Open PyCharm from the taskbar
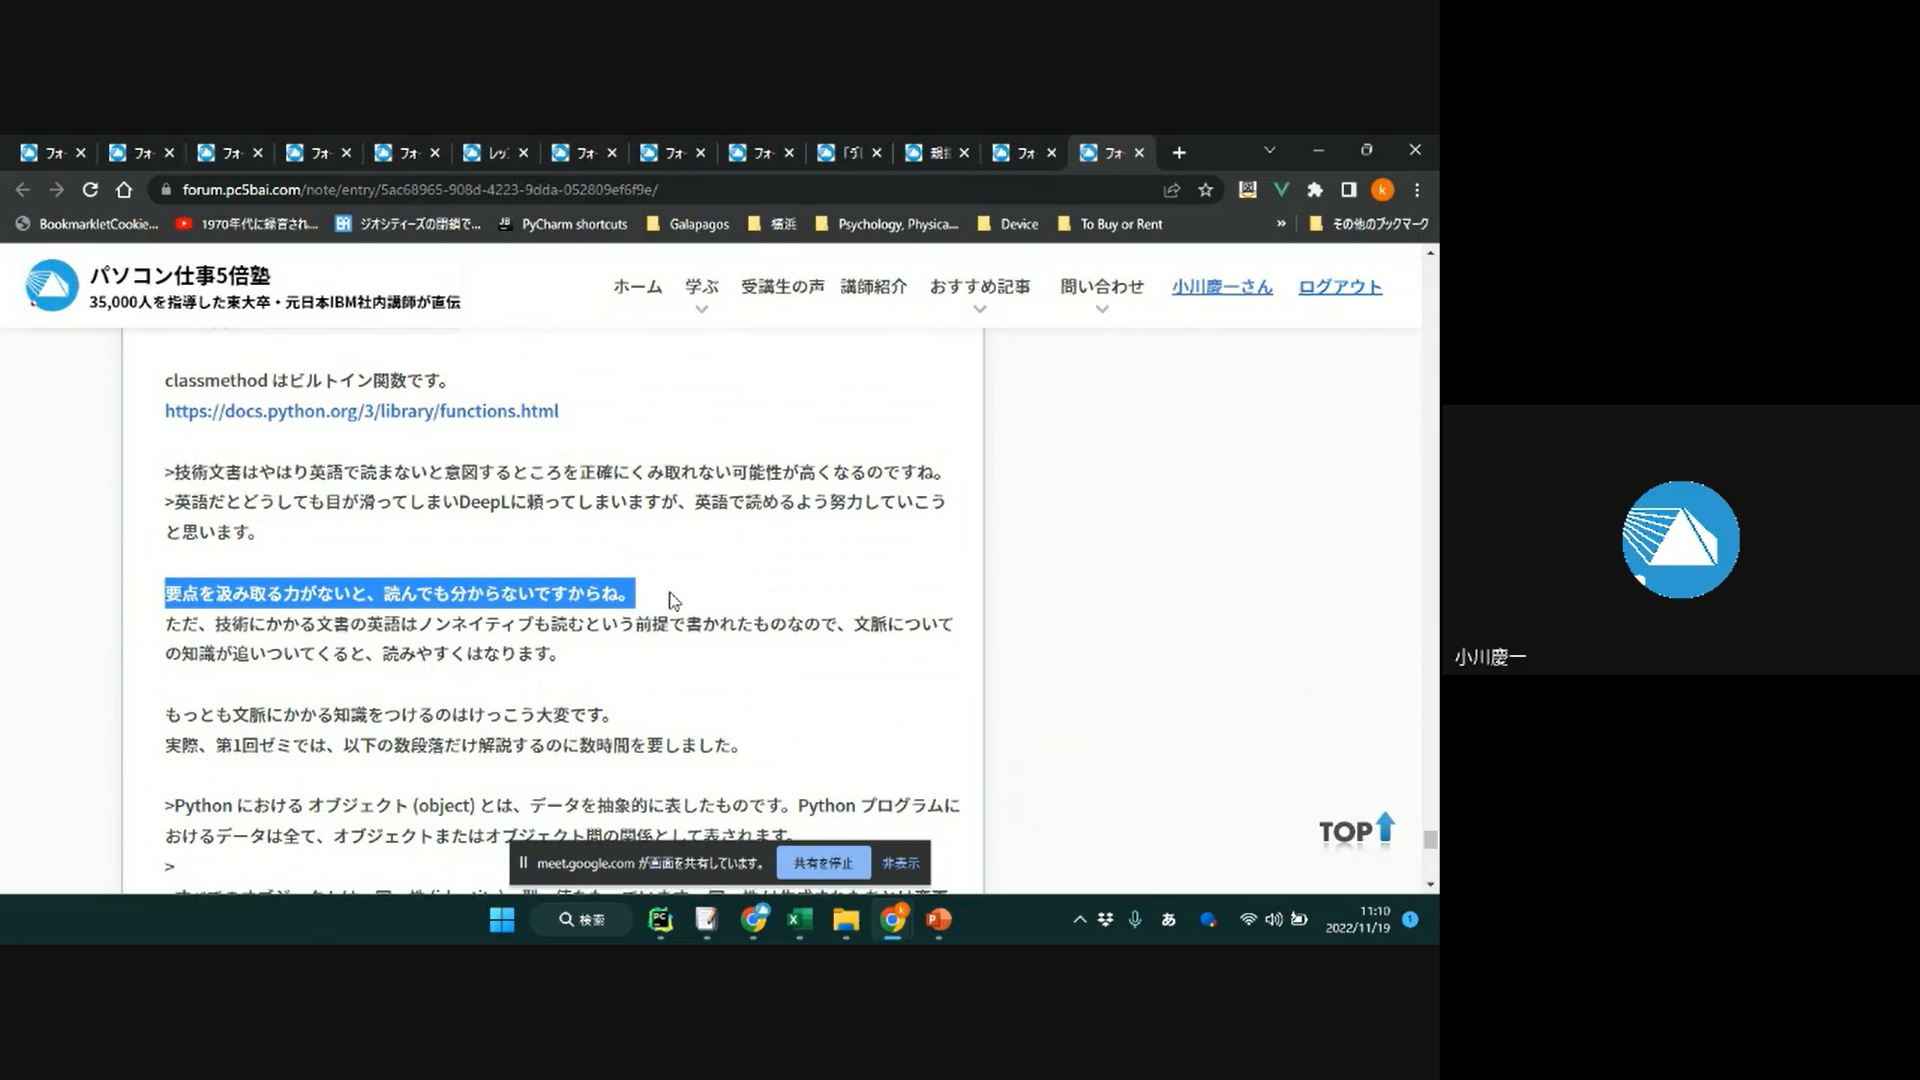The height and width of the screenshot is (1080, 1920). pyautogui.click(x=660, y=920)
